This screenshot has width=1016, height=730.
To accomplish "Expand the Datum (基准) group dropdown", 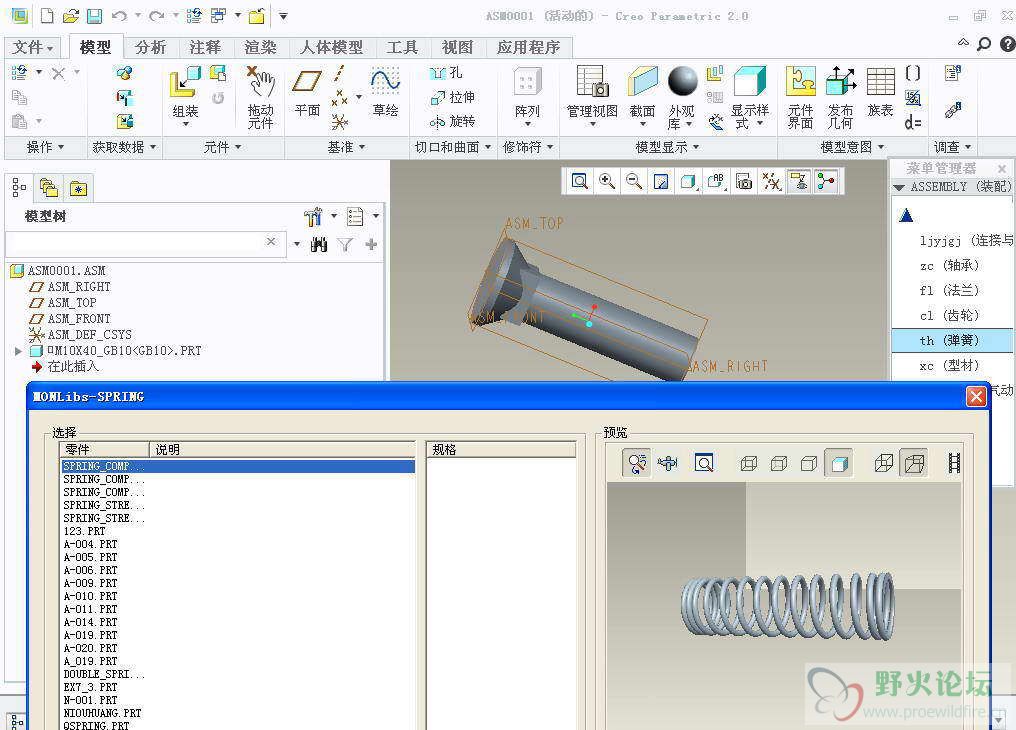I will [x=346, y=148].
